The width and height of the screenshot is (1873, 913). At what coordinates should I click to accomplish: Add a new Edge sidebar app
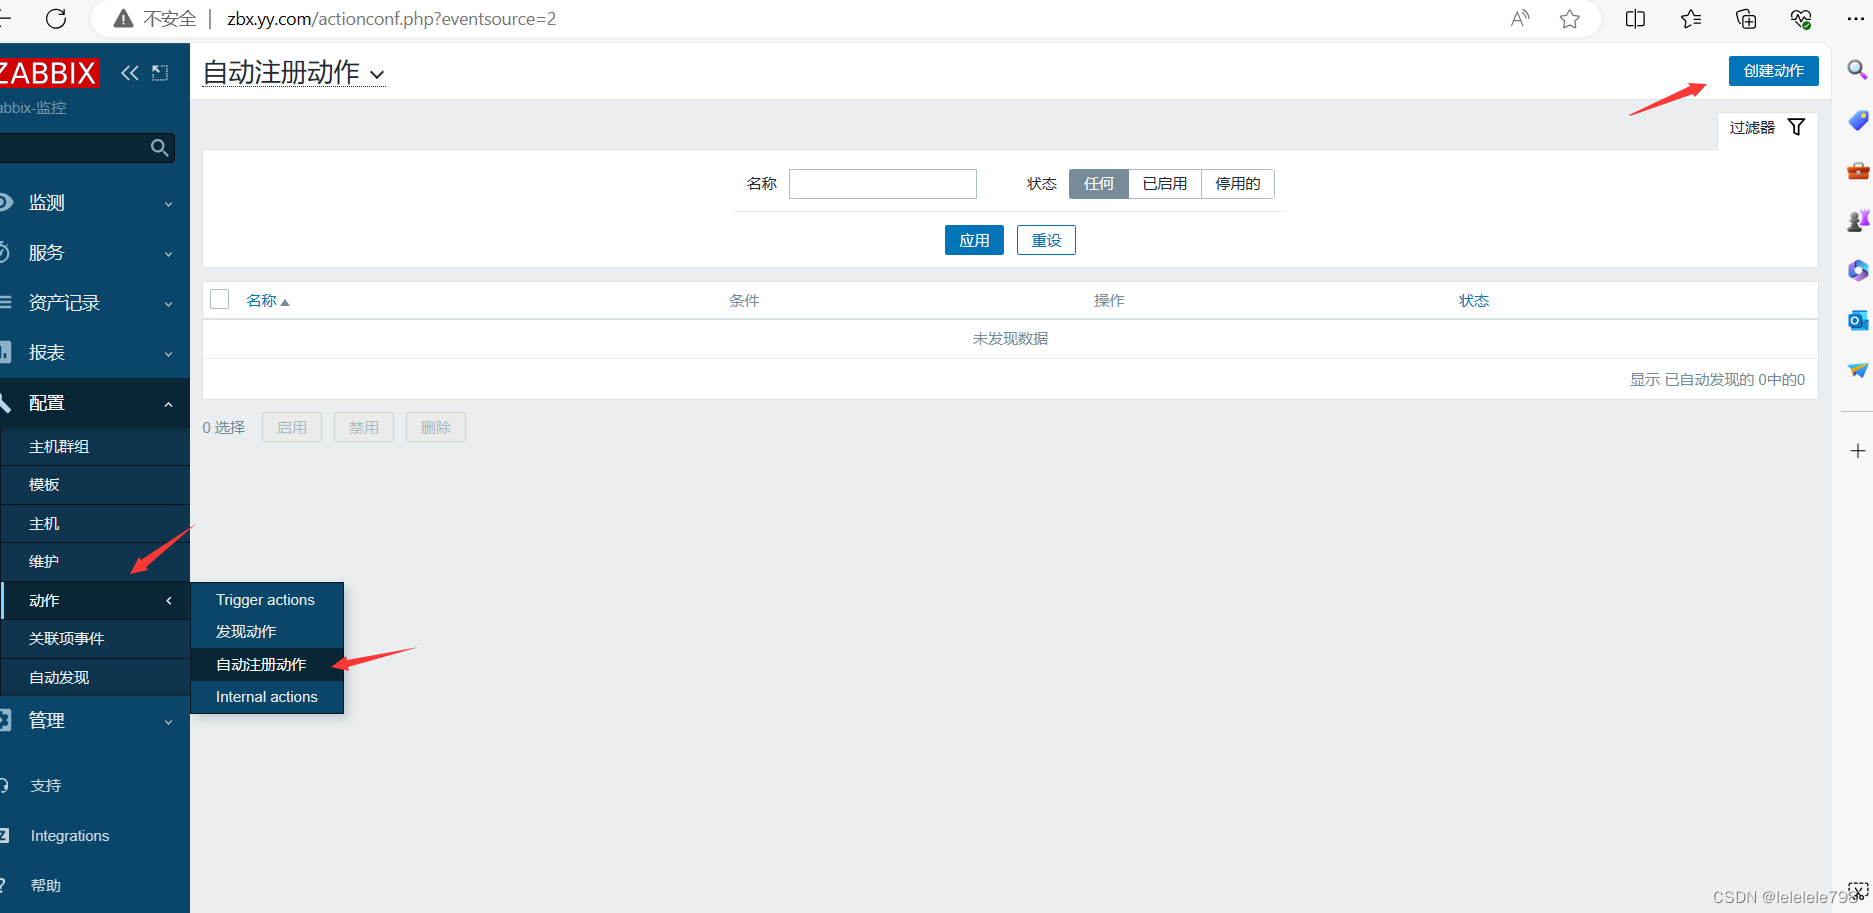tap(1857, 451)
